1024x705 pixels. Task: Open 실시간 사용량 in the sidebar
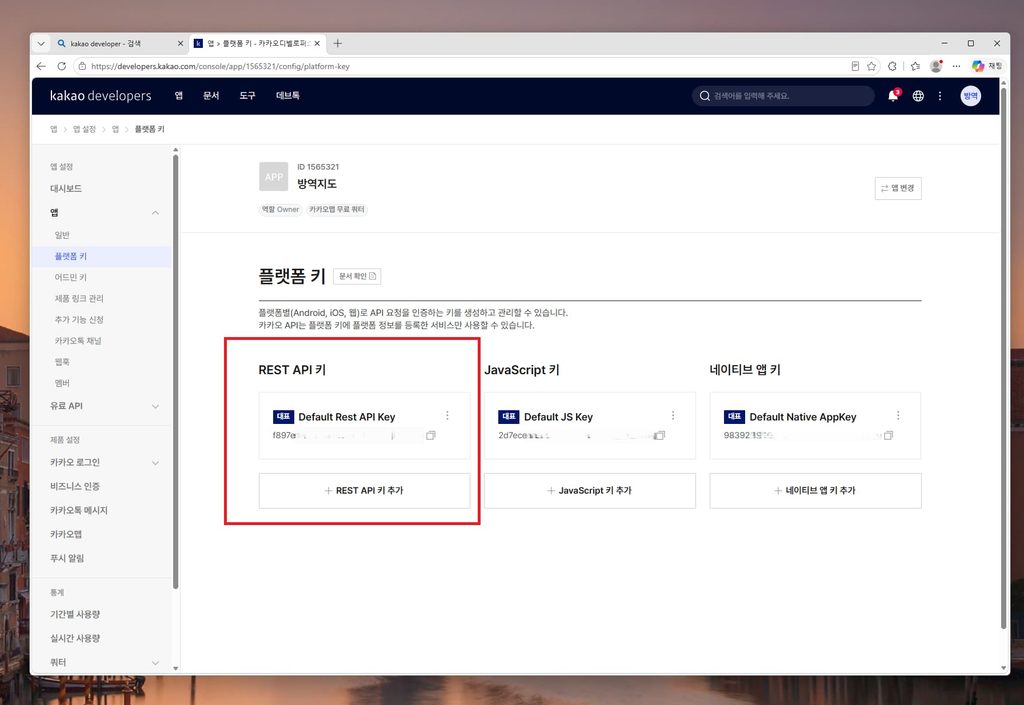[x=74, y=638]
